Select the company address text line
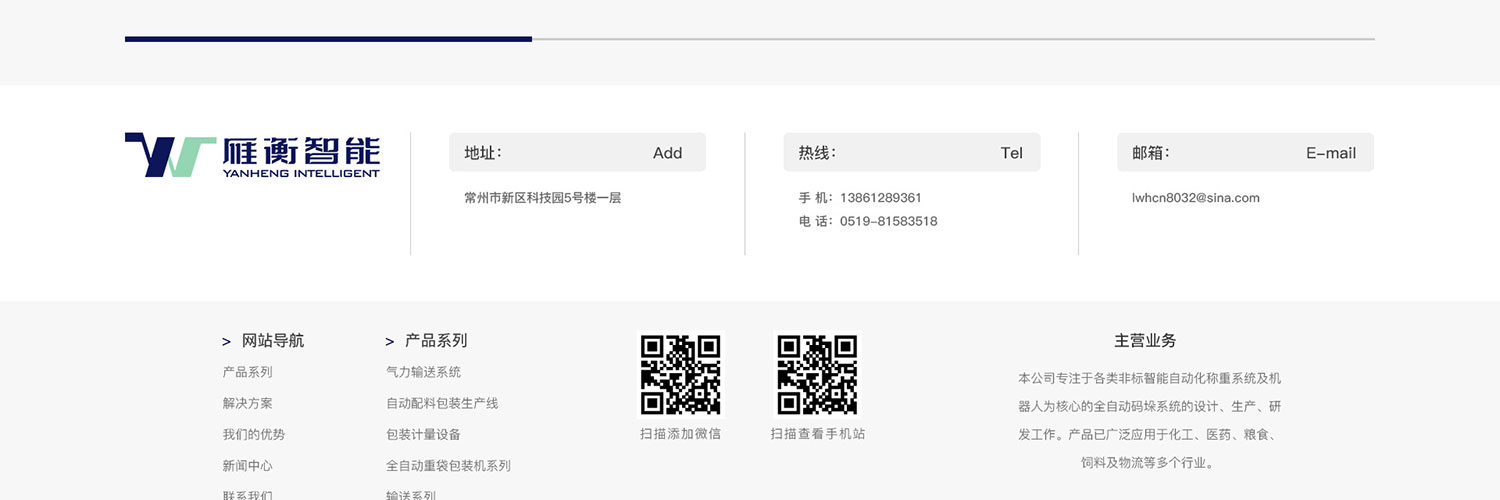Screen dimensions: 1500x500 (x=542, y=198)
